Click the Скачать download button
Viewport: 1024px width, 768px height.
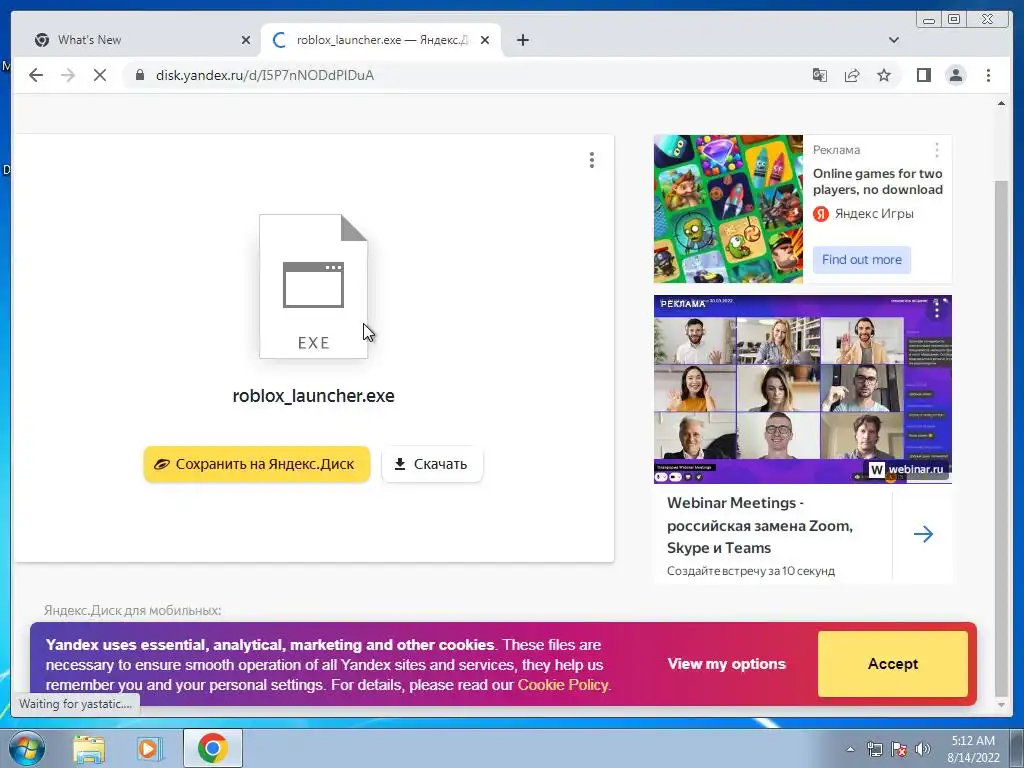pyautogui.click(x=432, y=464)
